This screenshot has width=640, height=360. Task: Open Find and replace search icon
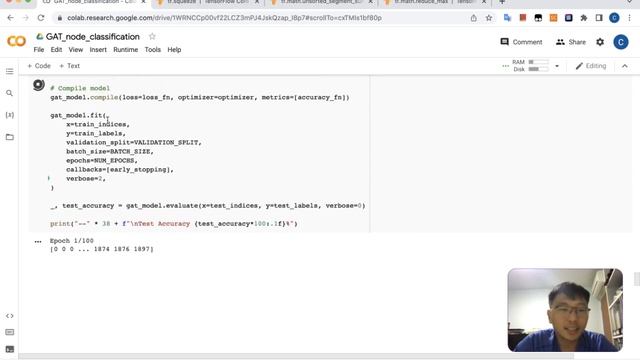(x=9, y=93)
